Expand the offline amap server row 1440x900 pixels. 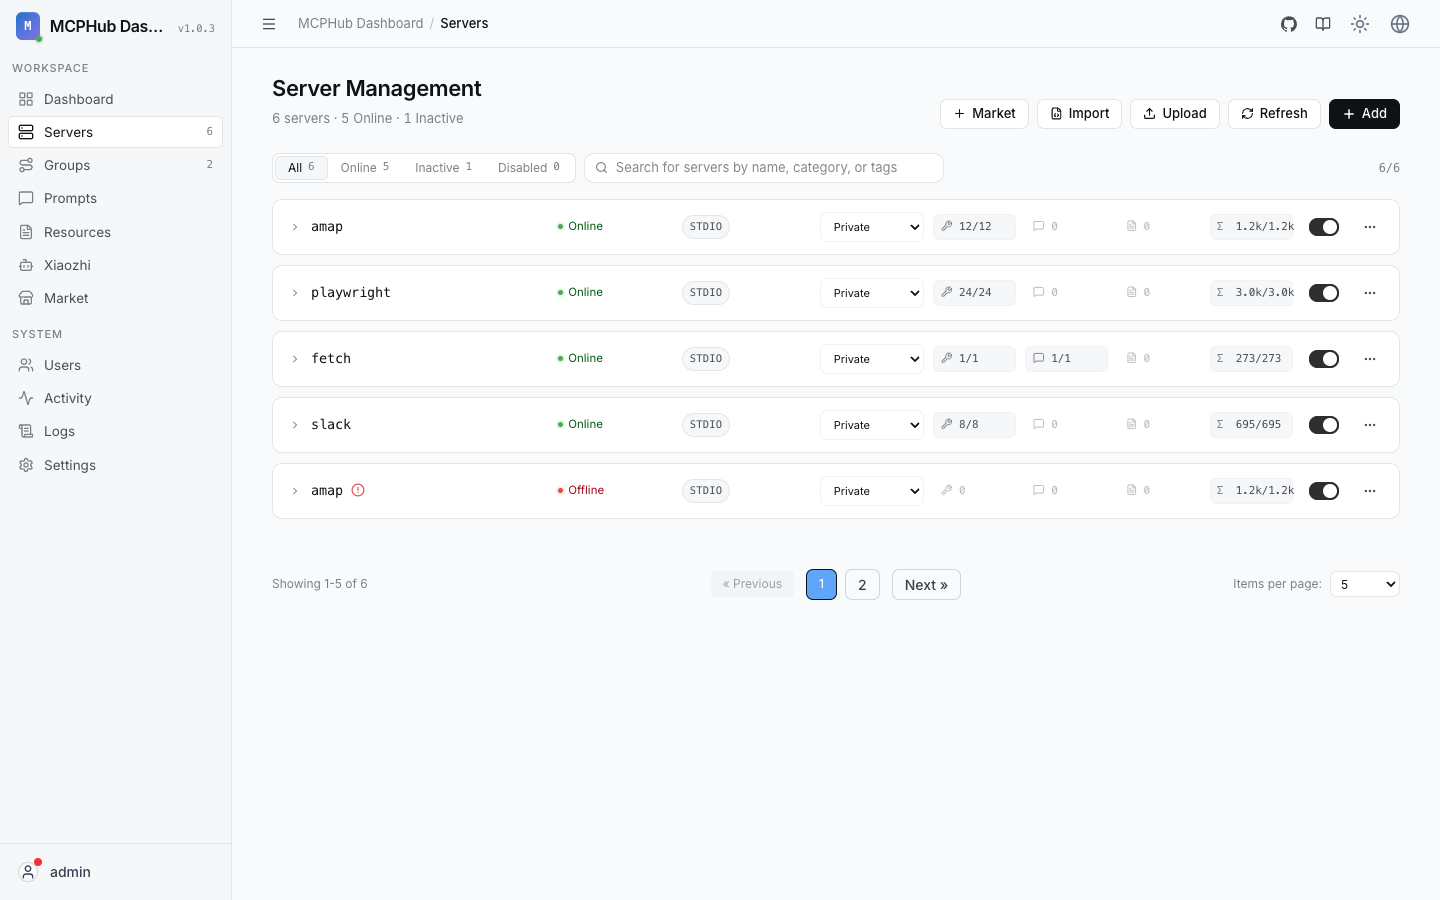(x=295, y=491)
